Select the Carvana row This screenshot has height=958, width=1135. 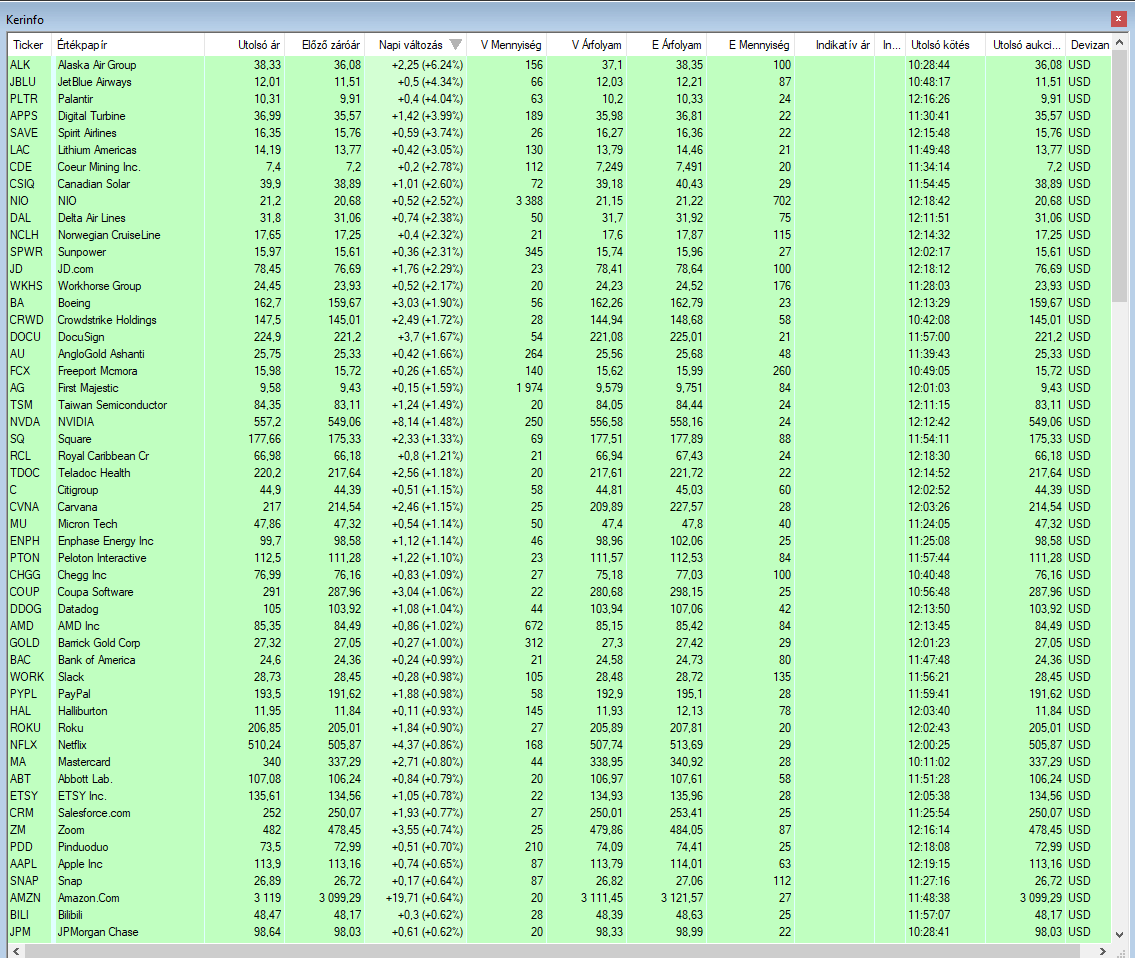pos(560,507)
